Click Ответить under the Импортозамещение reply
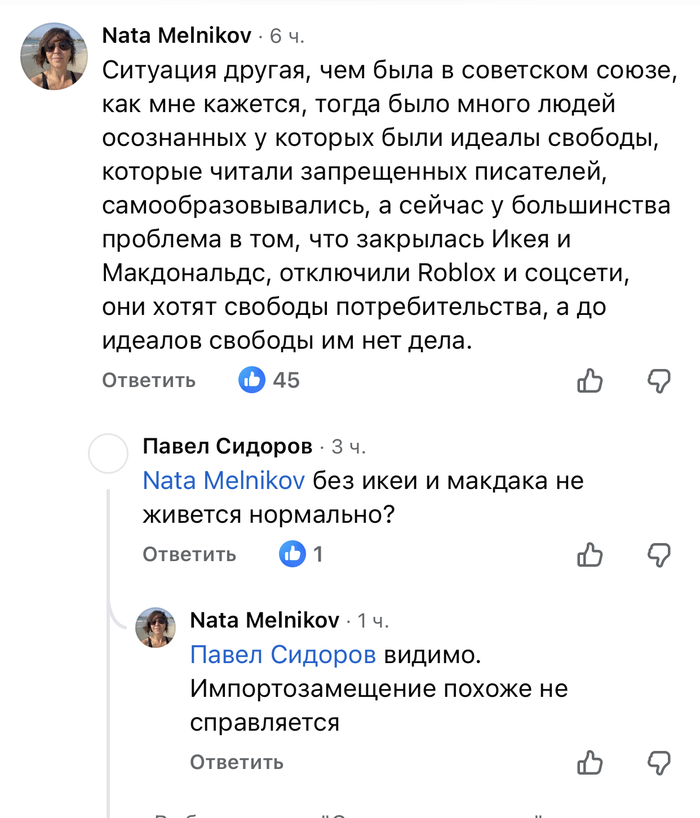The height and width of the screenshot is (818, 700). coord(237,763)
